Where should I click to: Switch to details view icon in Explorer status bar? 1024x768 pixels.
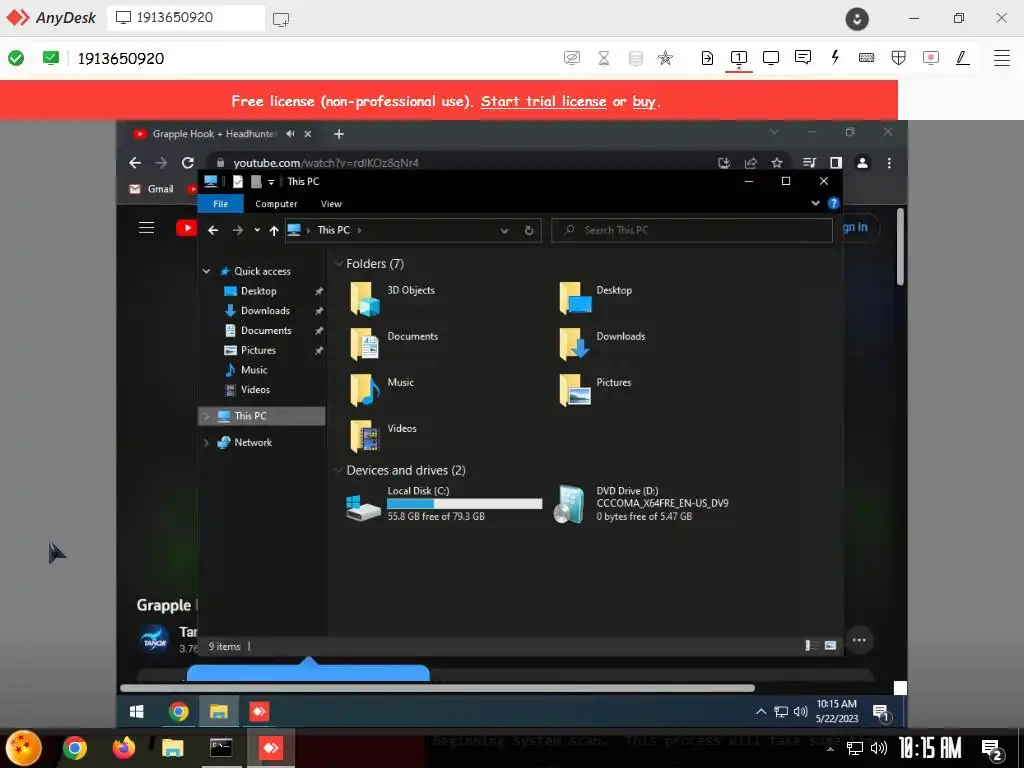tap(811, 645)
